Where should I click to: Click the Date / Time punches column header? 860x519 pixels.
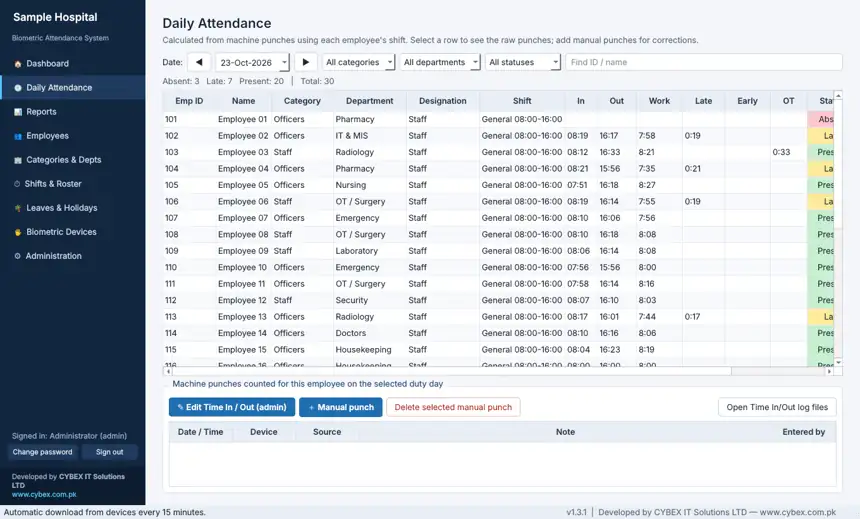(200, 432)
